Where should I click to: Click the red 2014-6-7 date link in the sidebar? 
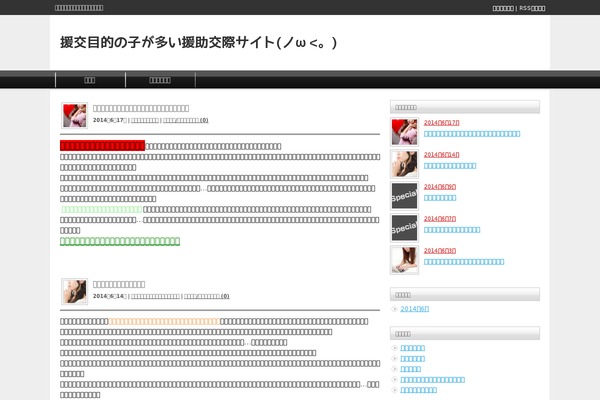440,219
